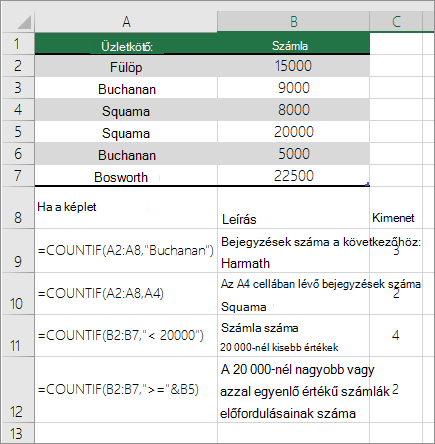
Task: Select 'Buchanan' in row 6
Action: 126,154
